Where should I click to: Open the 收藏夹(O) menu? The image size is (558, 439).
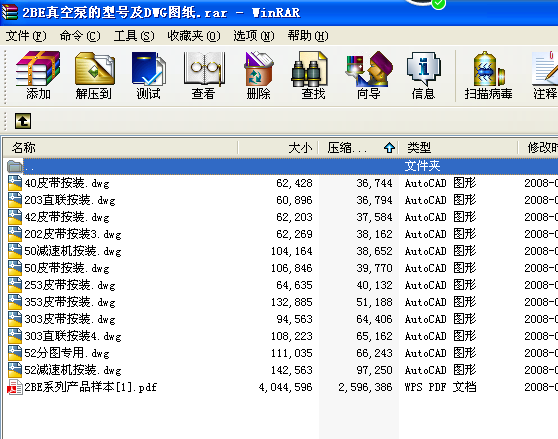[194, 36]
